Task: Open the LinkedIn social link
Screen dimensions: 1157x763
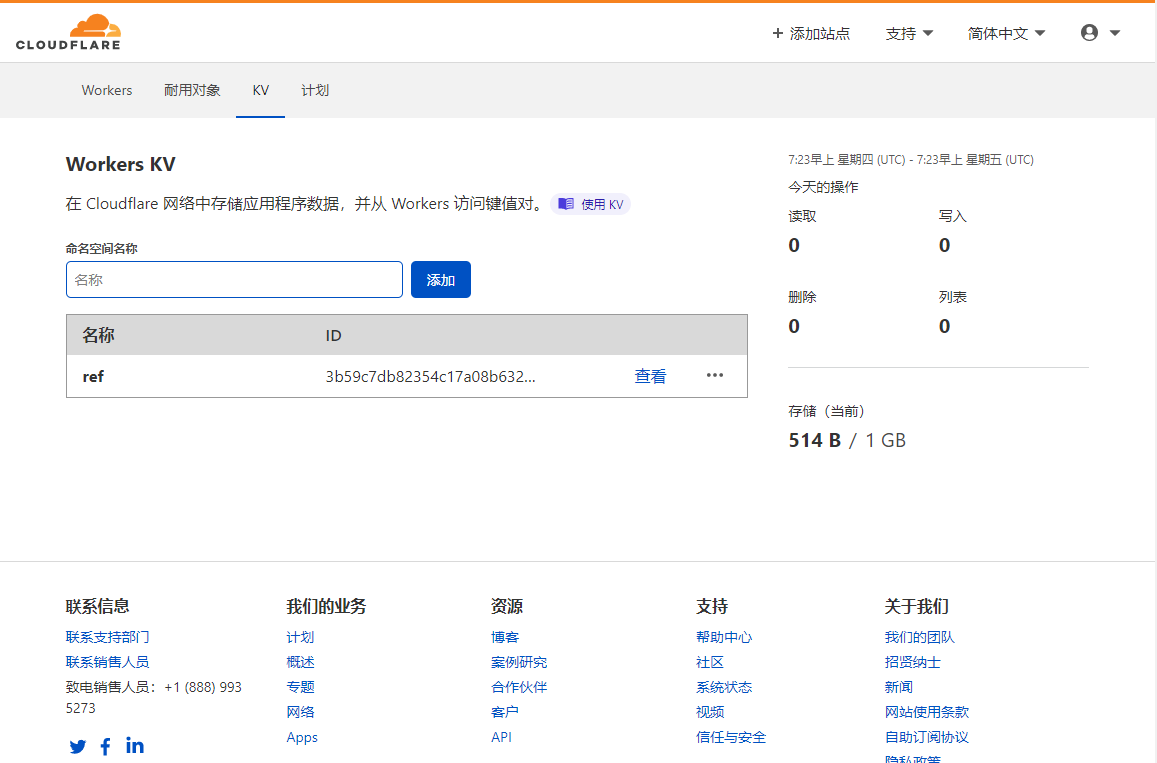Action: point(134,745)
